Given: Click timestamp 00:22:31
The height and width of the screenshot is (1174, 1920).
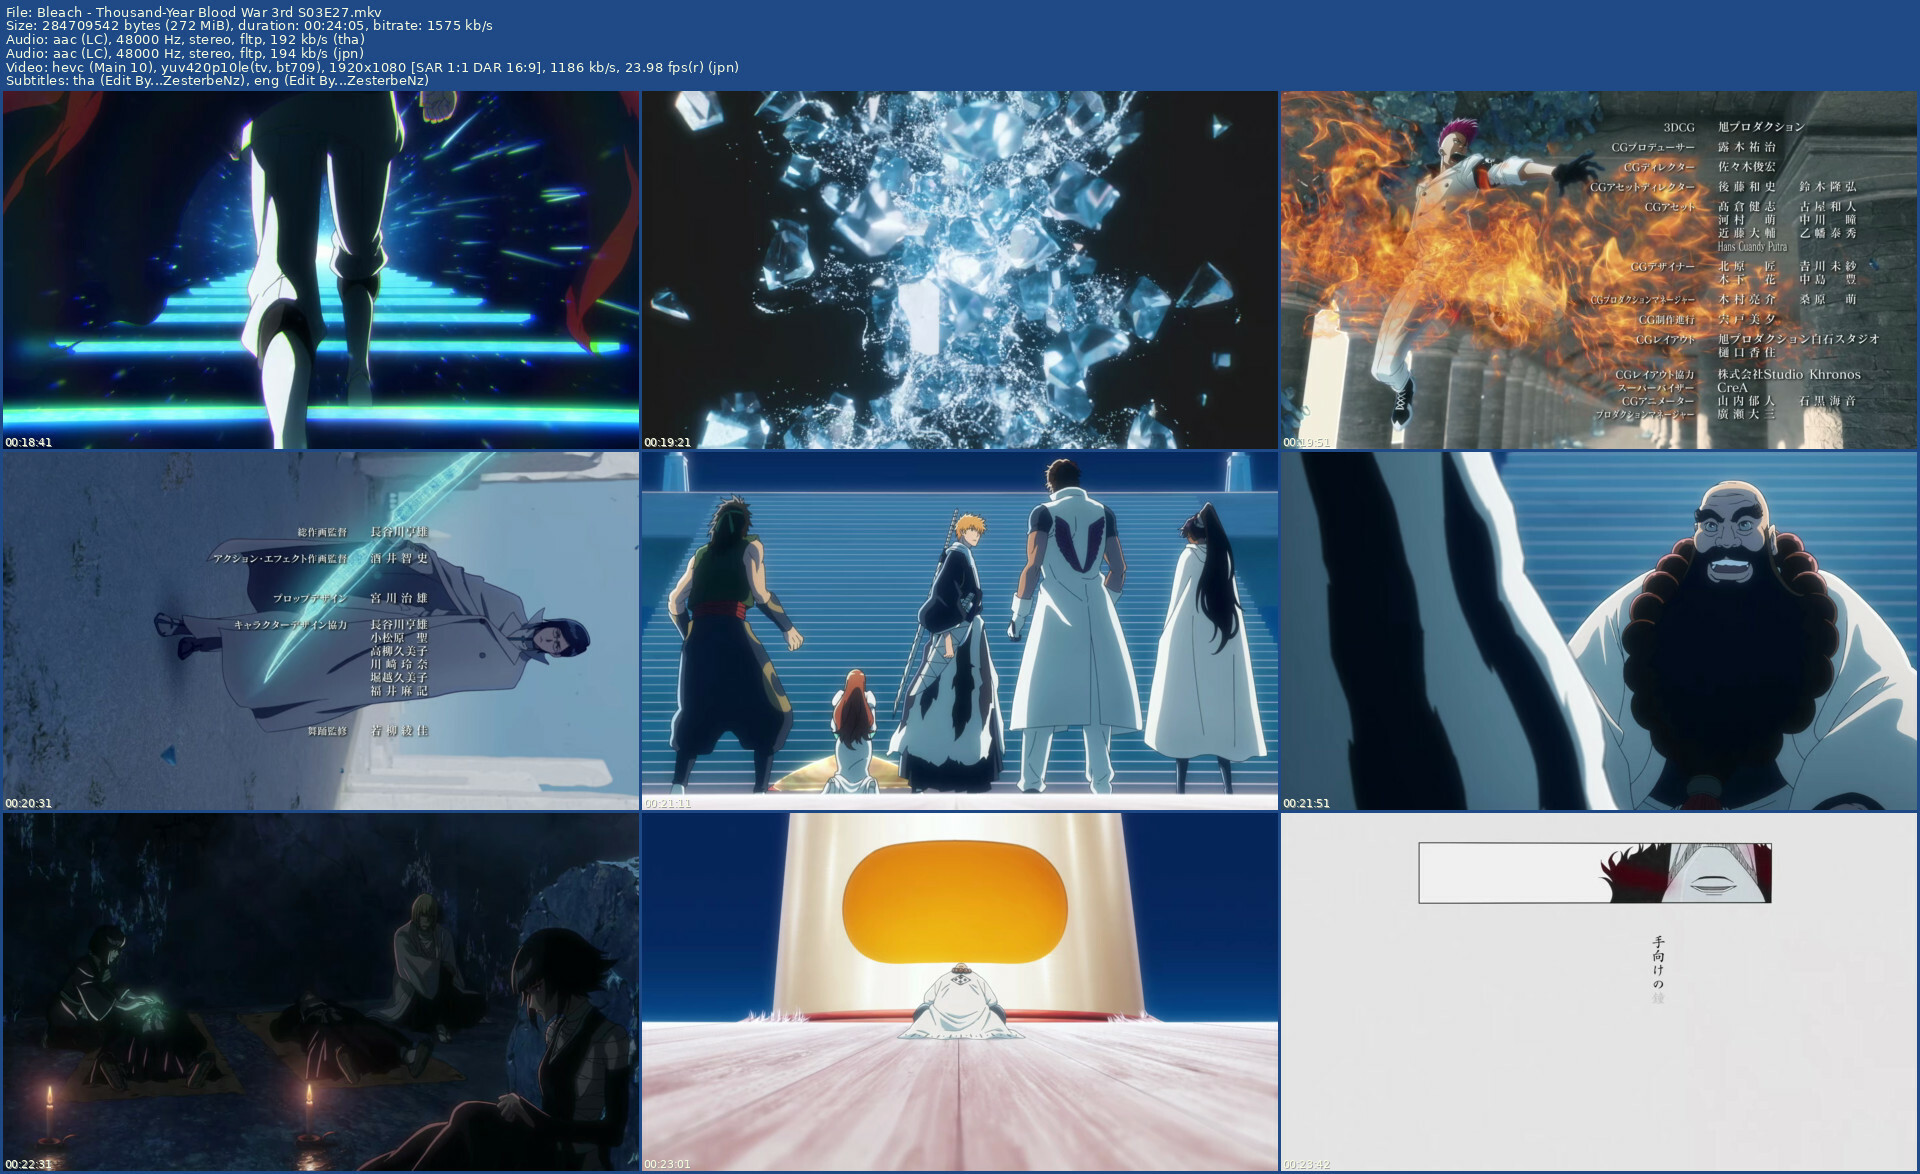Looking at the screenshot, I should point(28,1164).
